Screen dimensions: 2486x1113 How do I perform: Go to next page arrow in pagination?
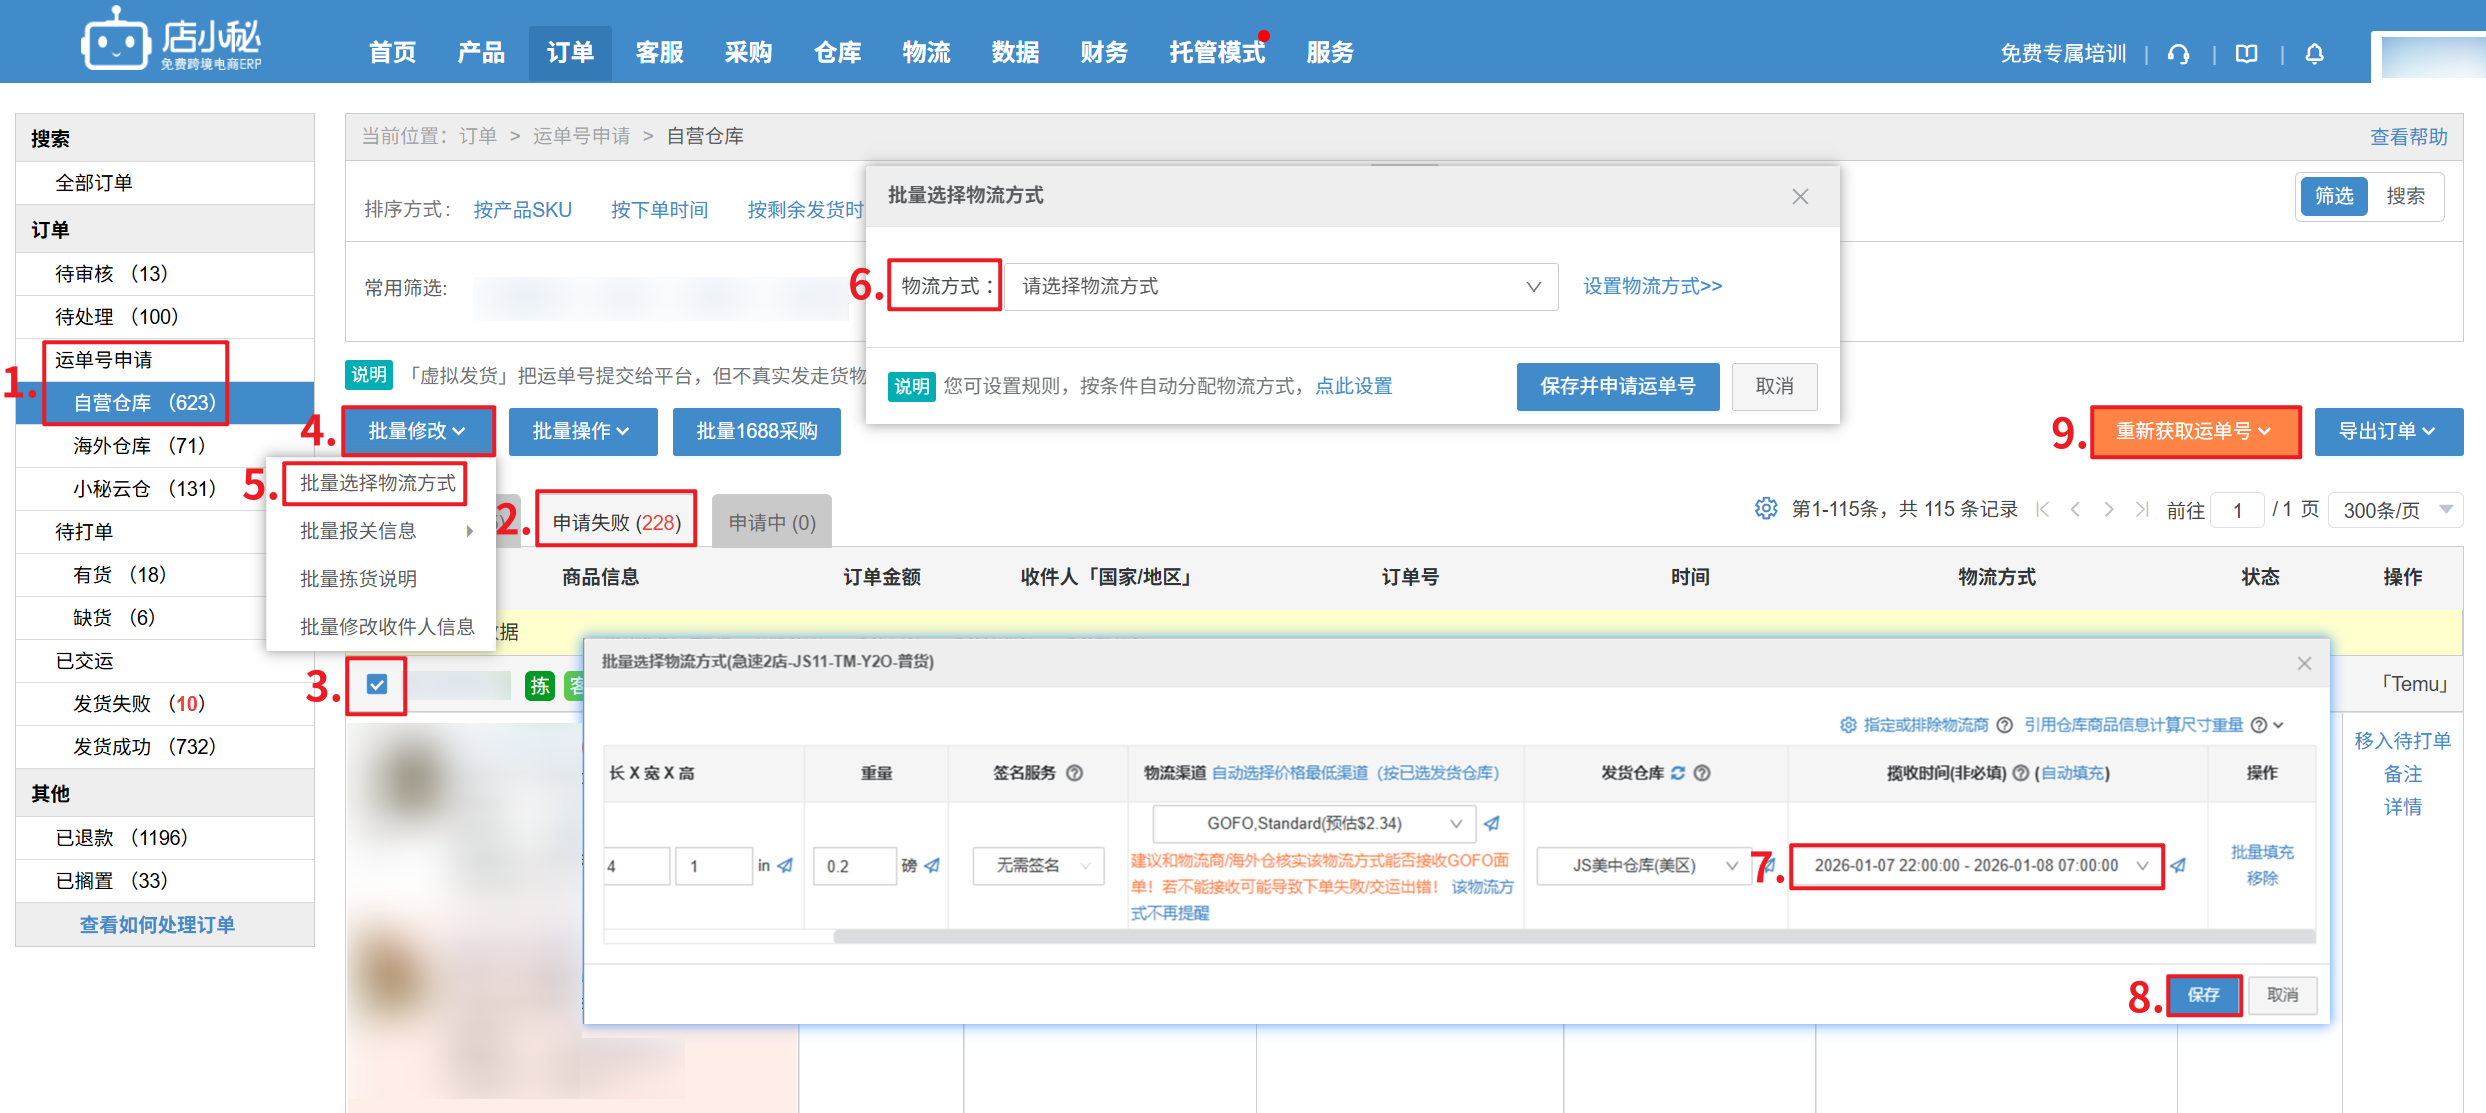(x=2109, y=510)
